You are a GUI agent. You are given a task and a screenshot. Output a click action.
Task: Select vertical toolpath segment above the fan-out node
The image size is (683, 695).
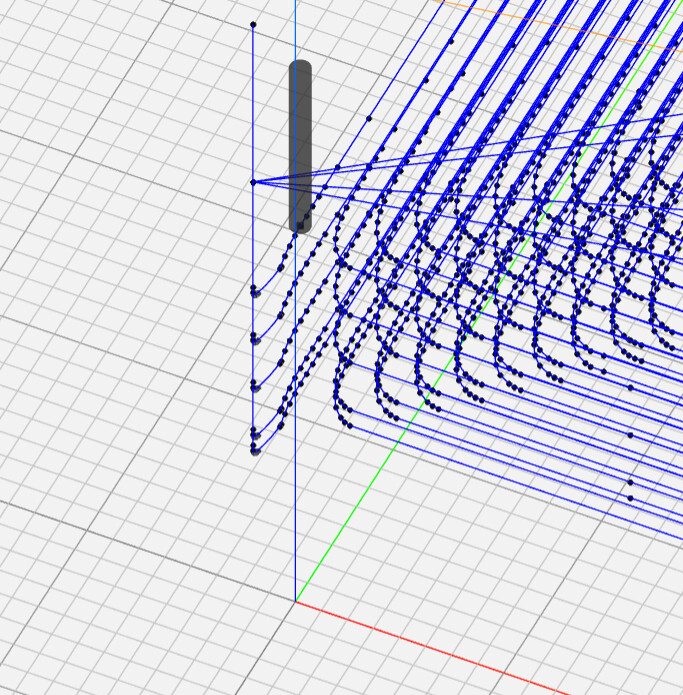click(253, 100)
